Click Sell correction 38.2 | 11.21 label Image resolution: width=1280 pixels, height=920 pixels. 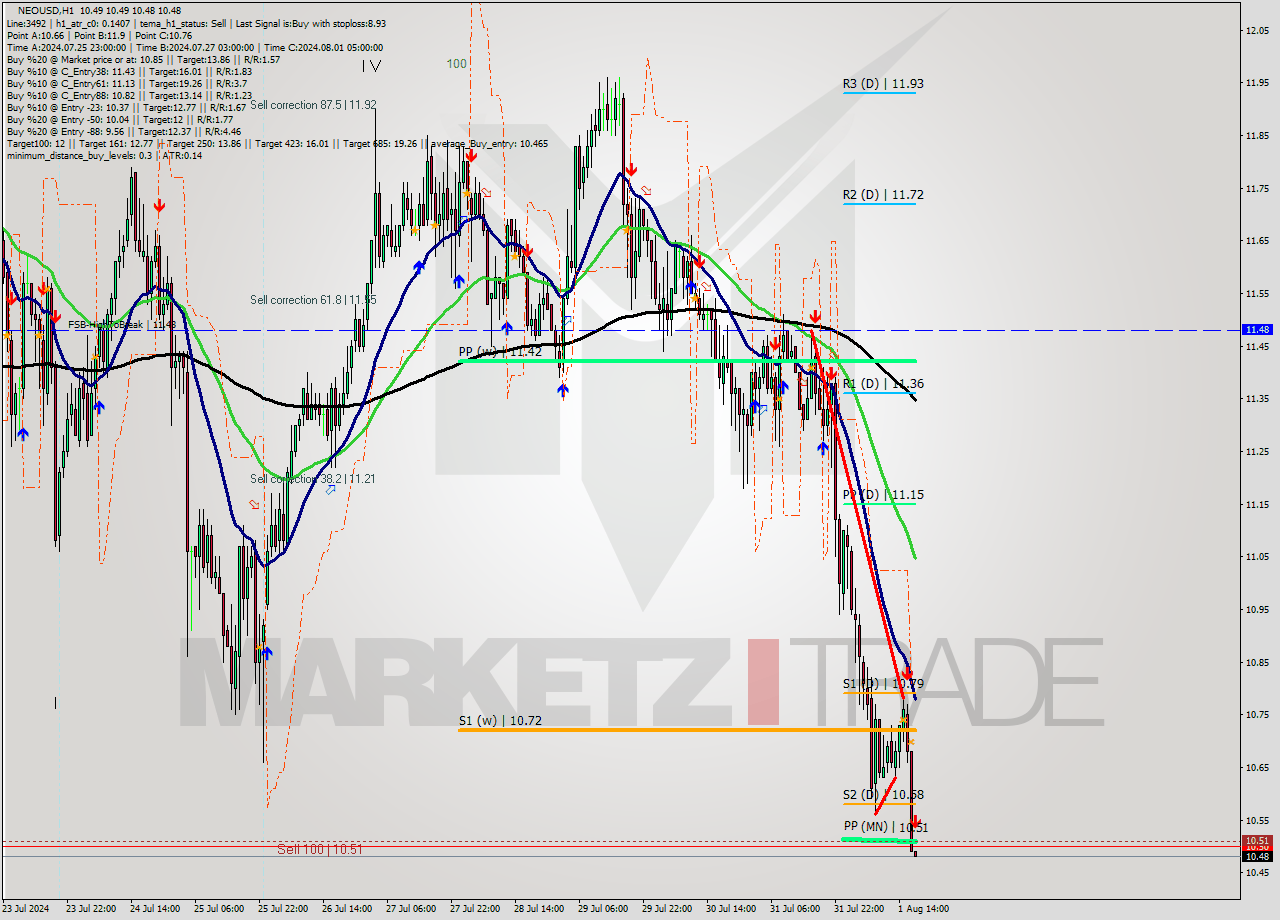(x=313, y=479)
